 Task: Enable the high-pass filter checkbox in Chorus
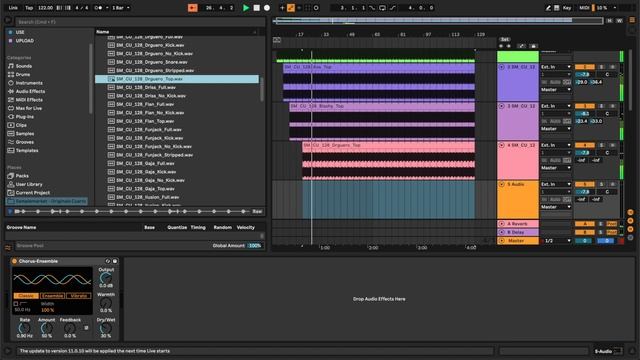click(x=16, y=304)
